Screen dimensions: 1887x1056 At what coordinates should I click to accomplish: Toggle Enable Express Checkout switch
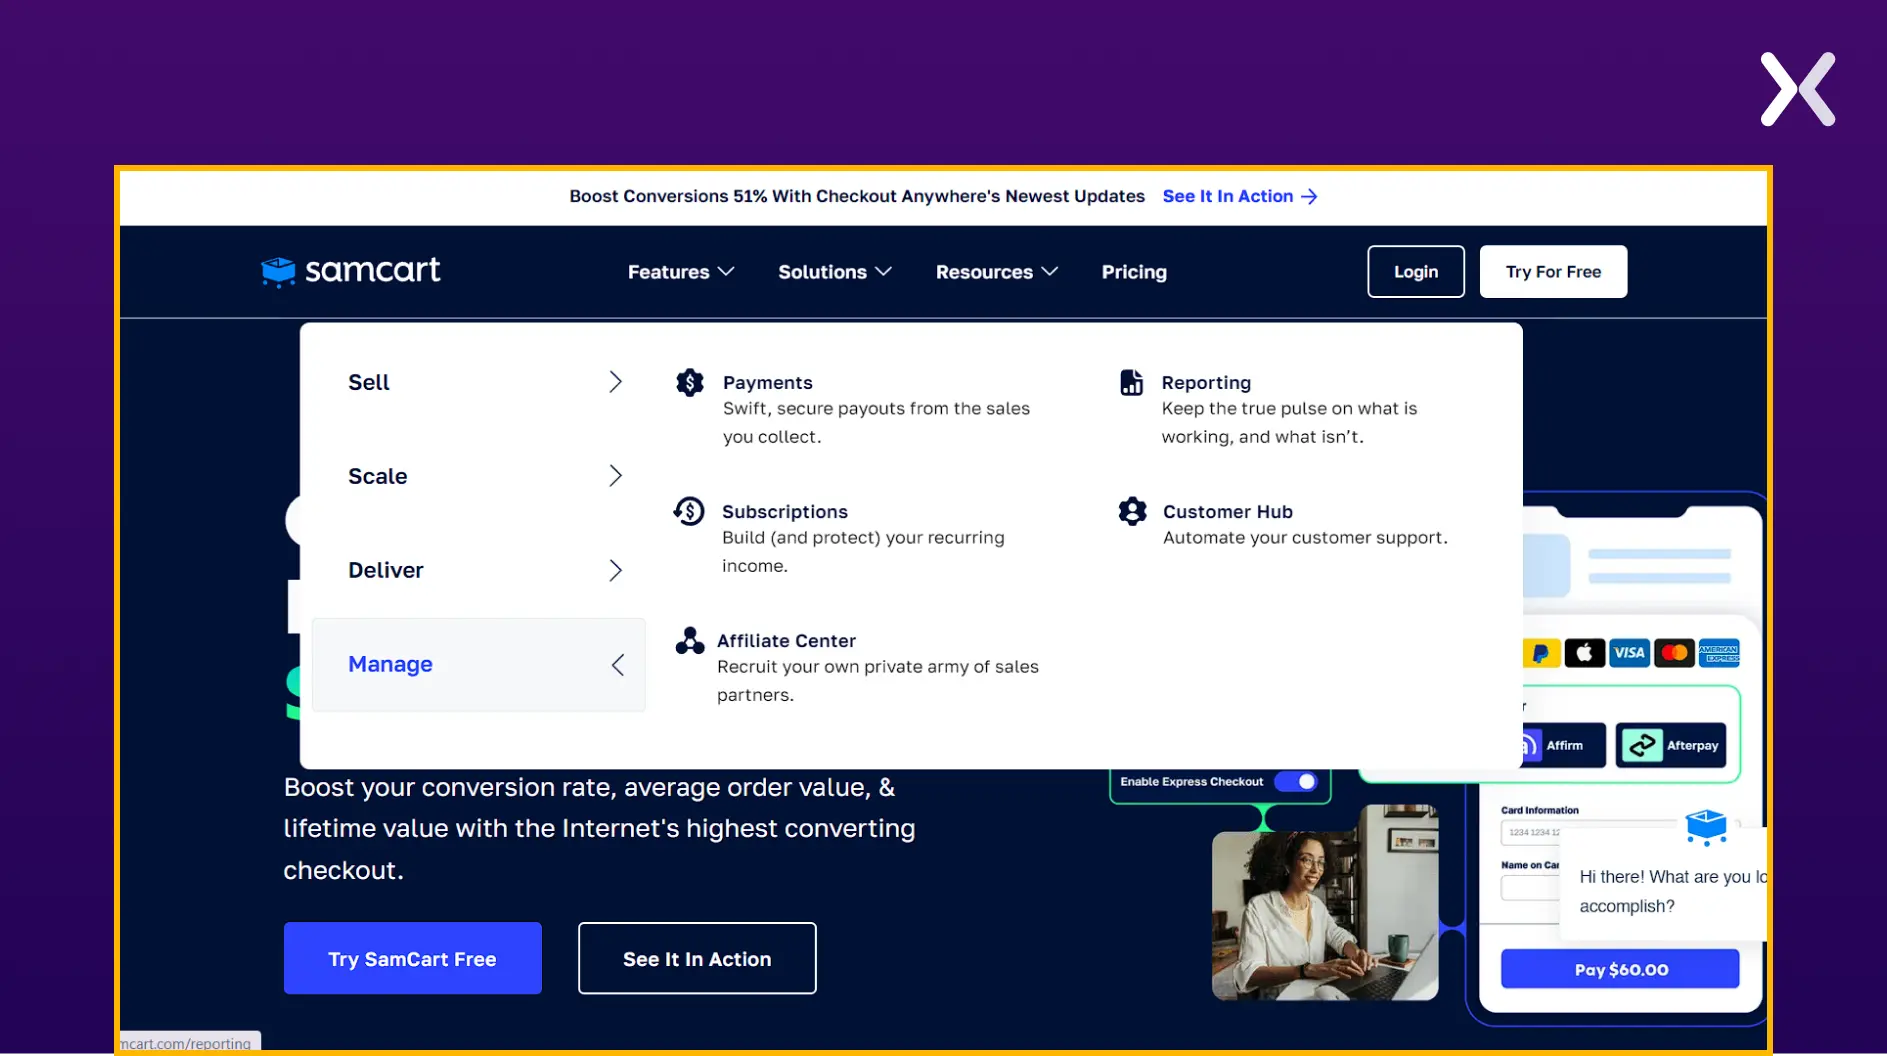point(1296,781)
